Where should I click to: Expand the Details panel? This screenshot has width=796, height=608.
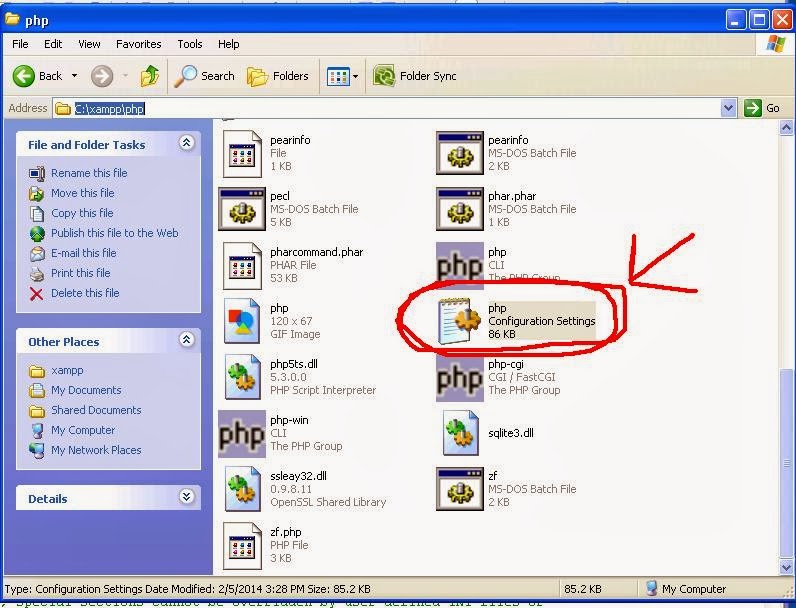tap(186, 496)
